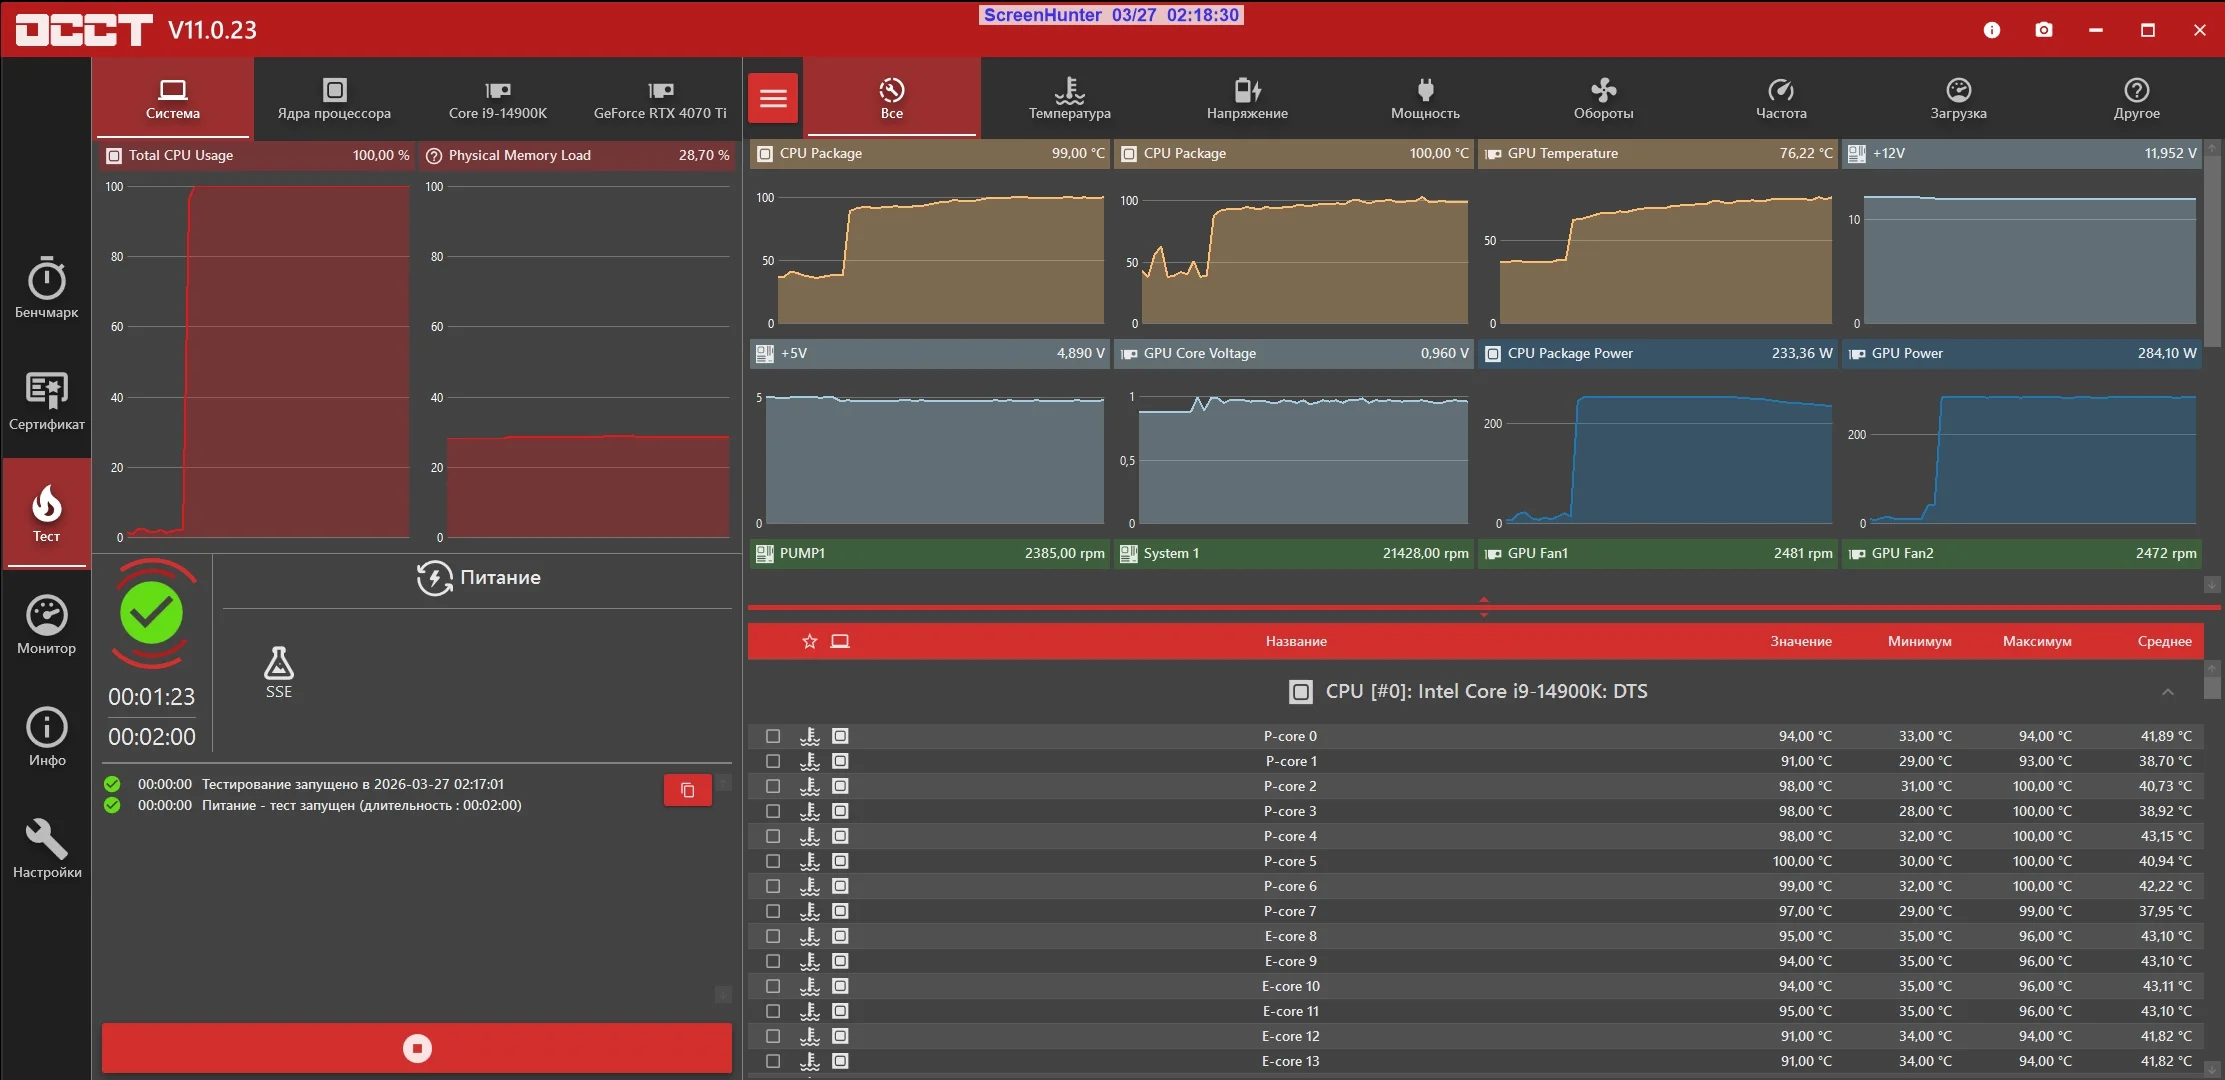Stop the running test with red button

(417, 1048)
